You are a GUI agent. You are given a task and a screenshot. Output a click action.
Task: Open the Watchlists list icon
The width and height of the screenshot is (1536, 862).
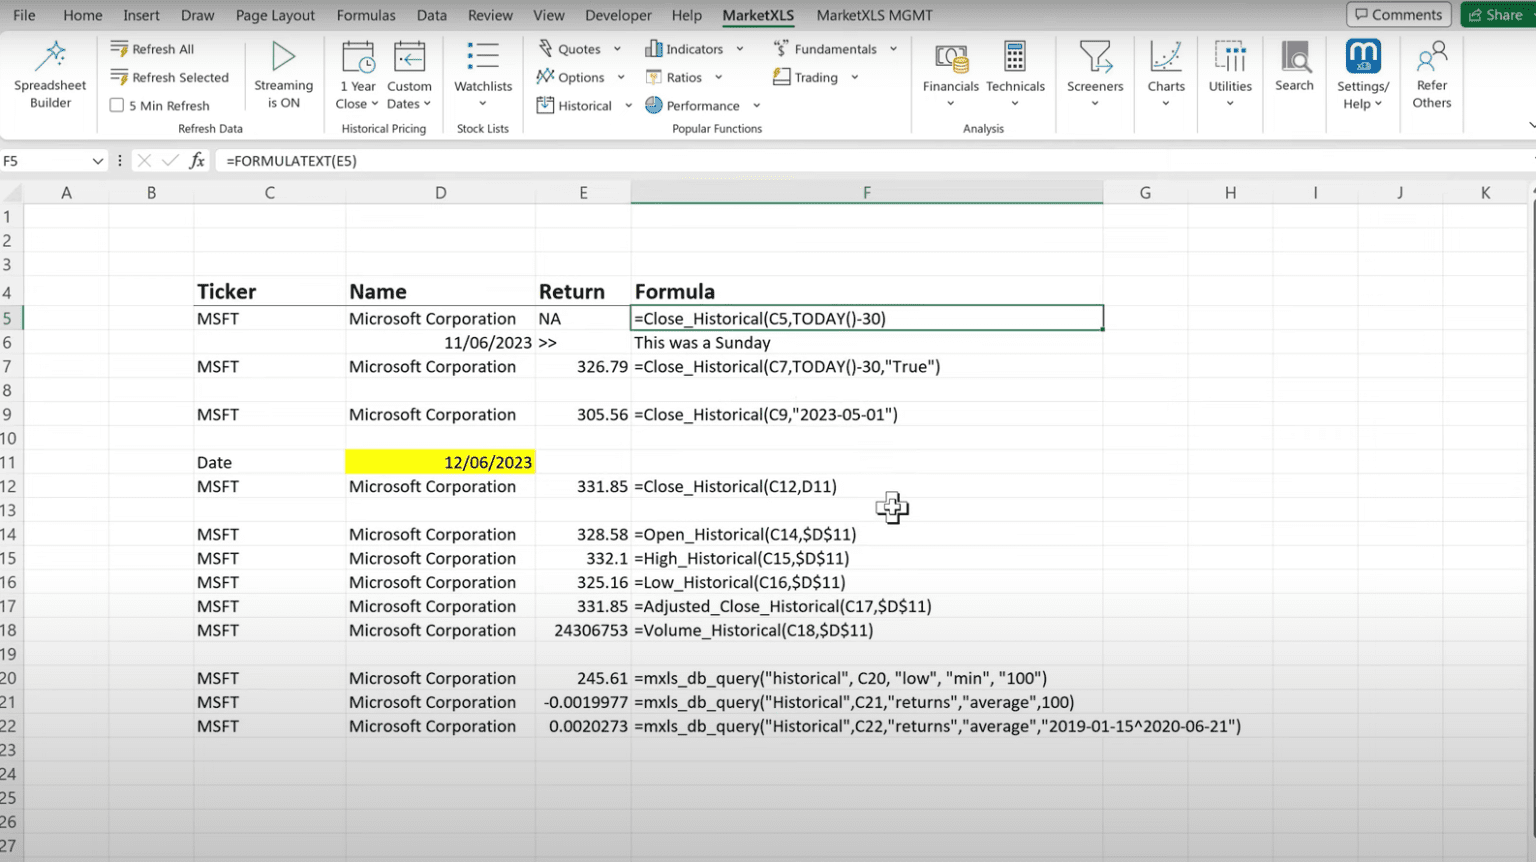click(x=483, y=56)
